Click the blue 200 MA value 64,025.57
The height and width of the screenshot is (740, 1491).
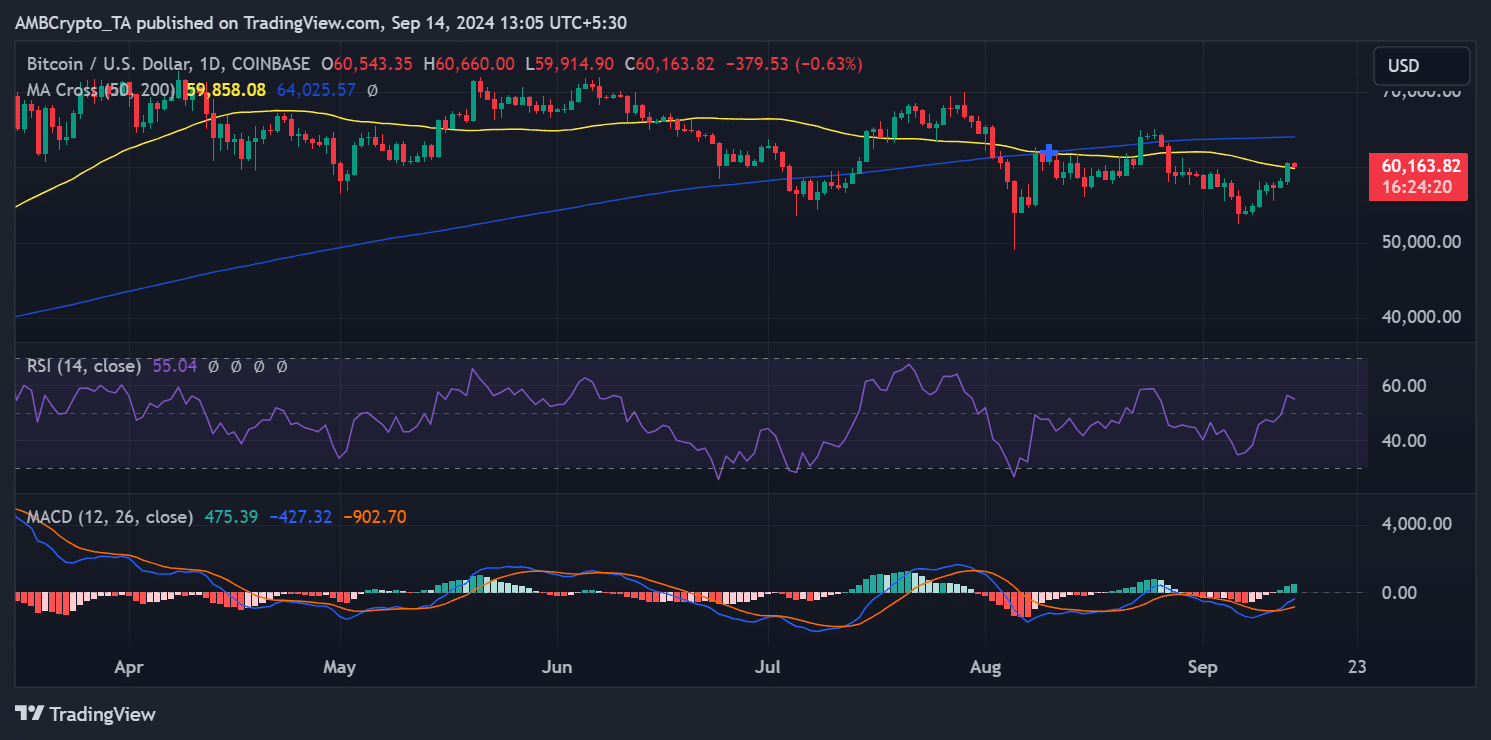[317, 90]
